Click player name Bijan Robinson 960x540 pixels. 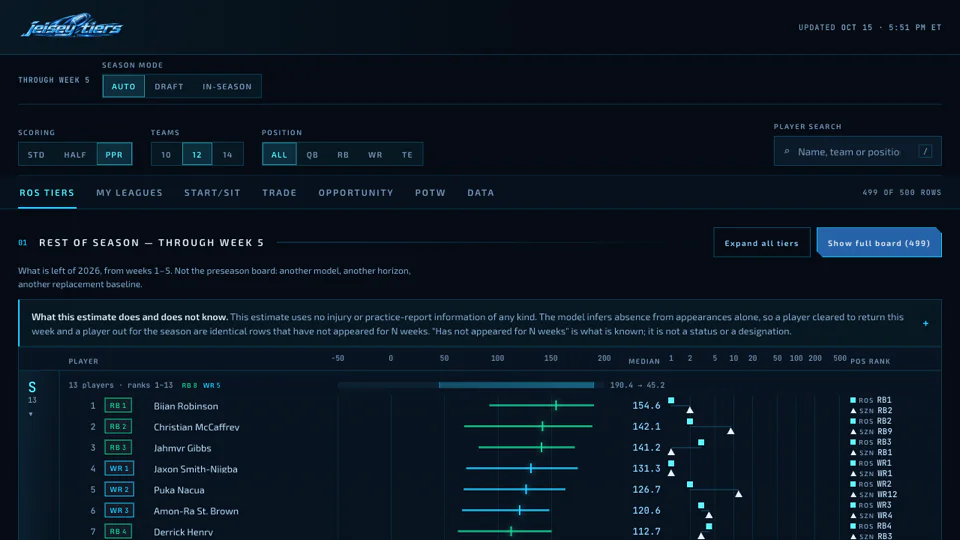click(x=186, y=406)
